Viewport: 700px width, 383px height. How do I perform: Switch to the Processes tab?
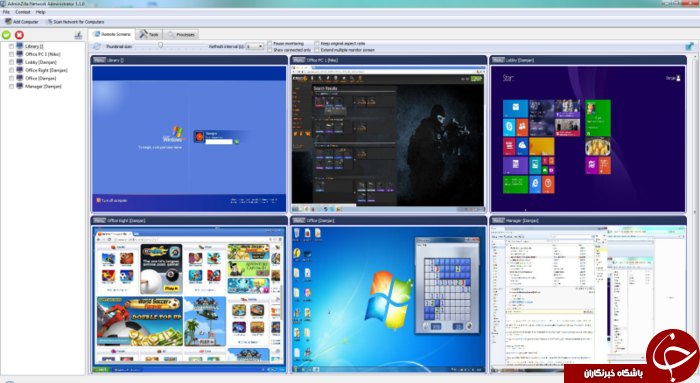pyautogui.click(x=181, y=34)
